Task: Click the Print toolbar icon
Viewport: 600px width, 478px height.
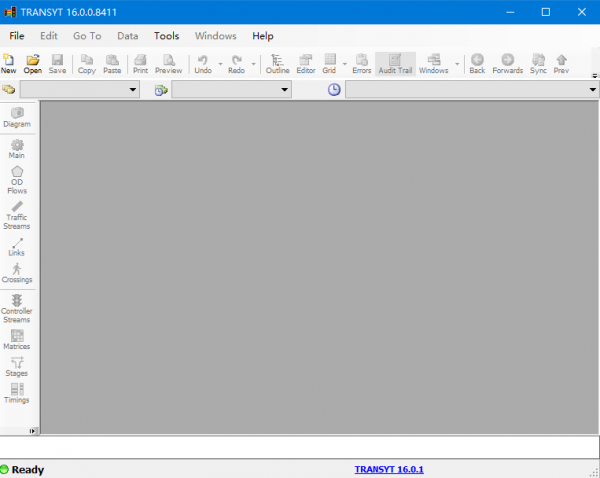Action: tap(140, 64)
